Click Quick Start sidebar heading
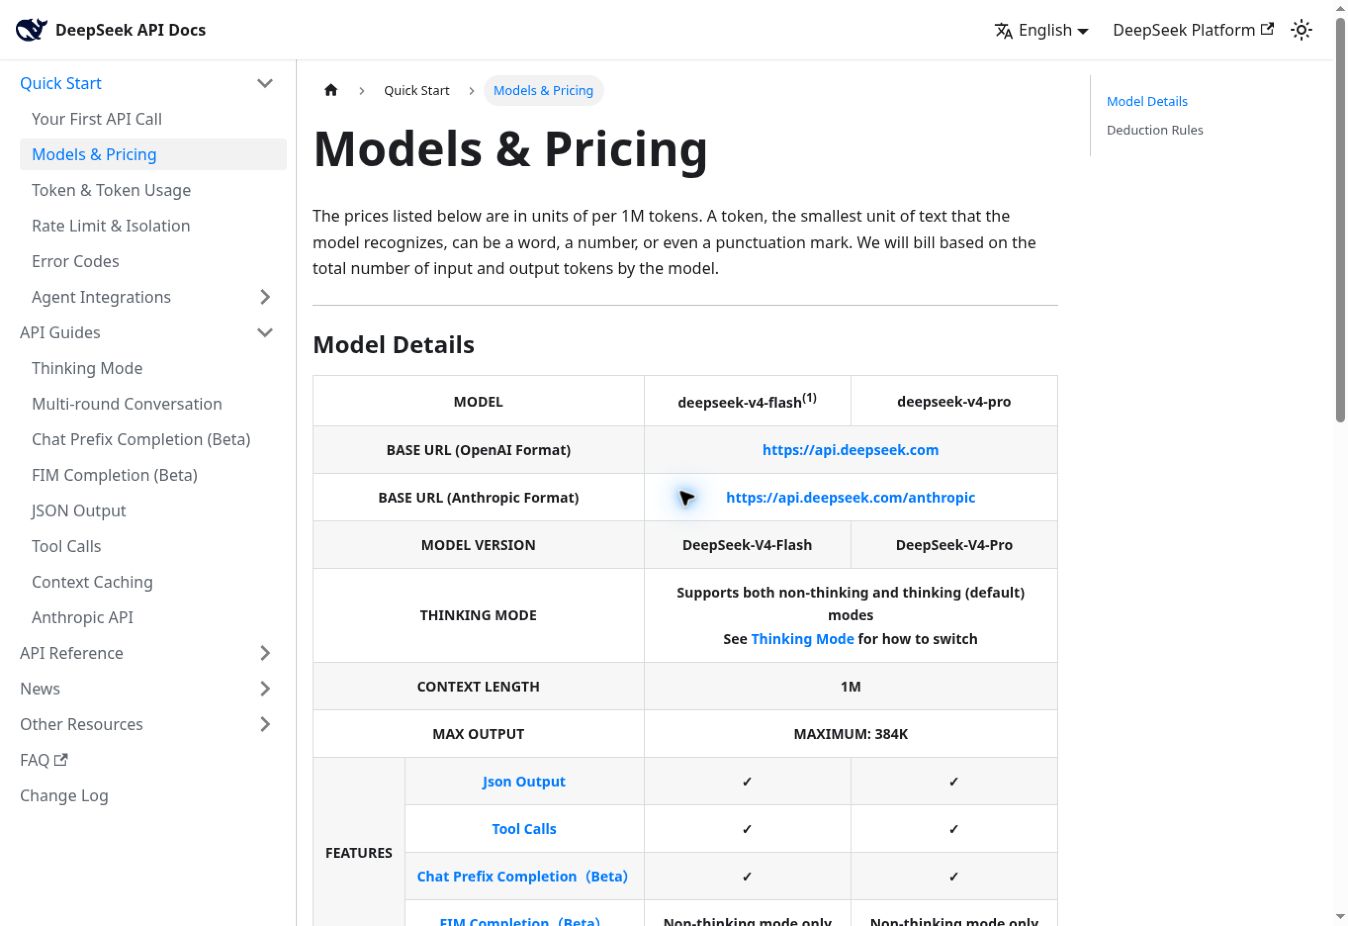This screenshot has height=926, width=1348. point(61,83)
